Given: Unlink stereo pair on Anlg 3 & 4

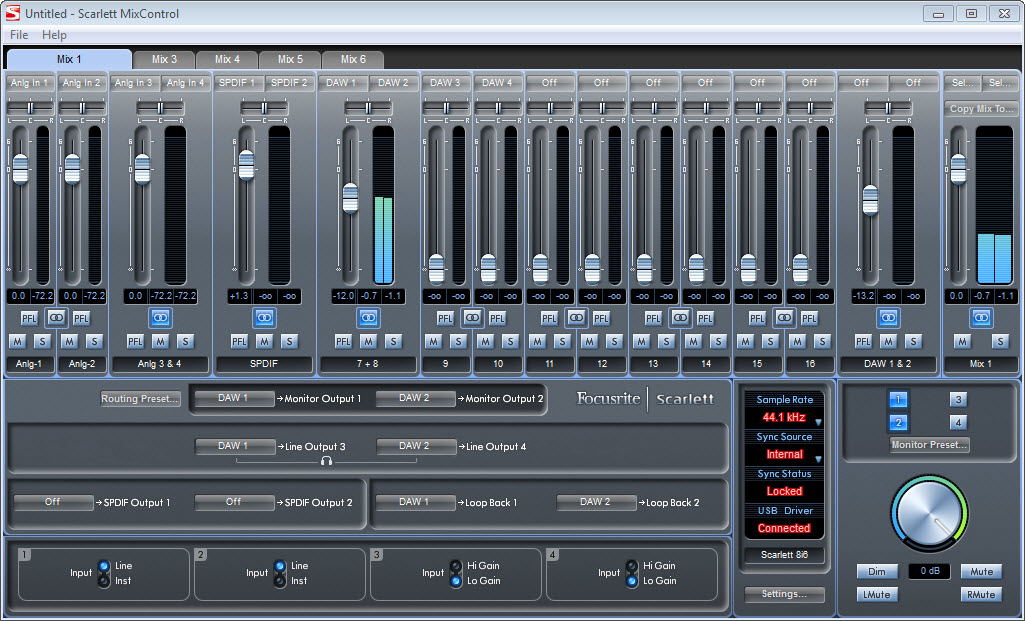Looking at the screenshot, I should (x=161, y=318).
